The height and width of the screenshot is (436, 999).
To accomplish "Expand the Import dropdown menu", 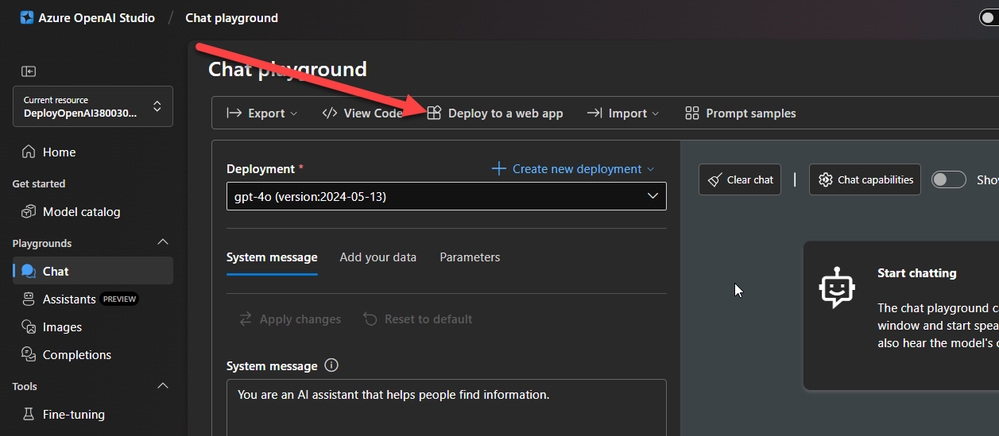I will [x=655, y=113].
